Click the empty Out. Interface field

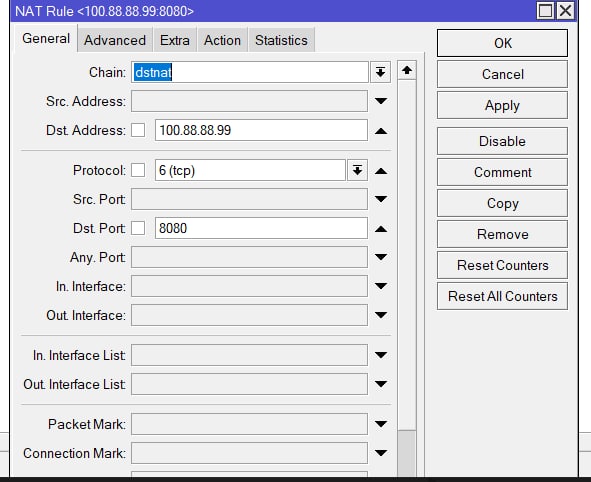pyautogui.click(x=250, y=315)
